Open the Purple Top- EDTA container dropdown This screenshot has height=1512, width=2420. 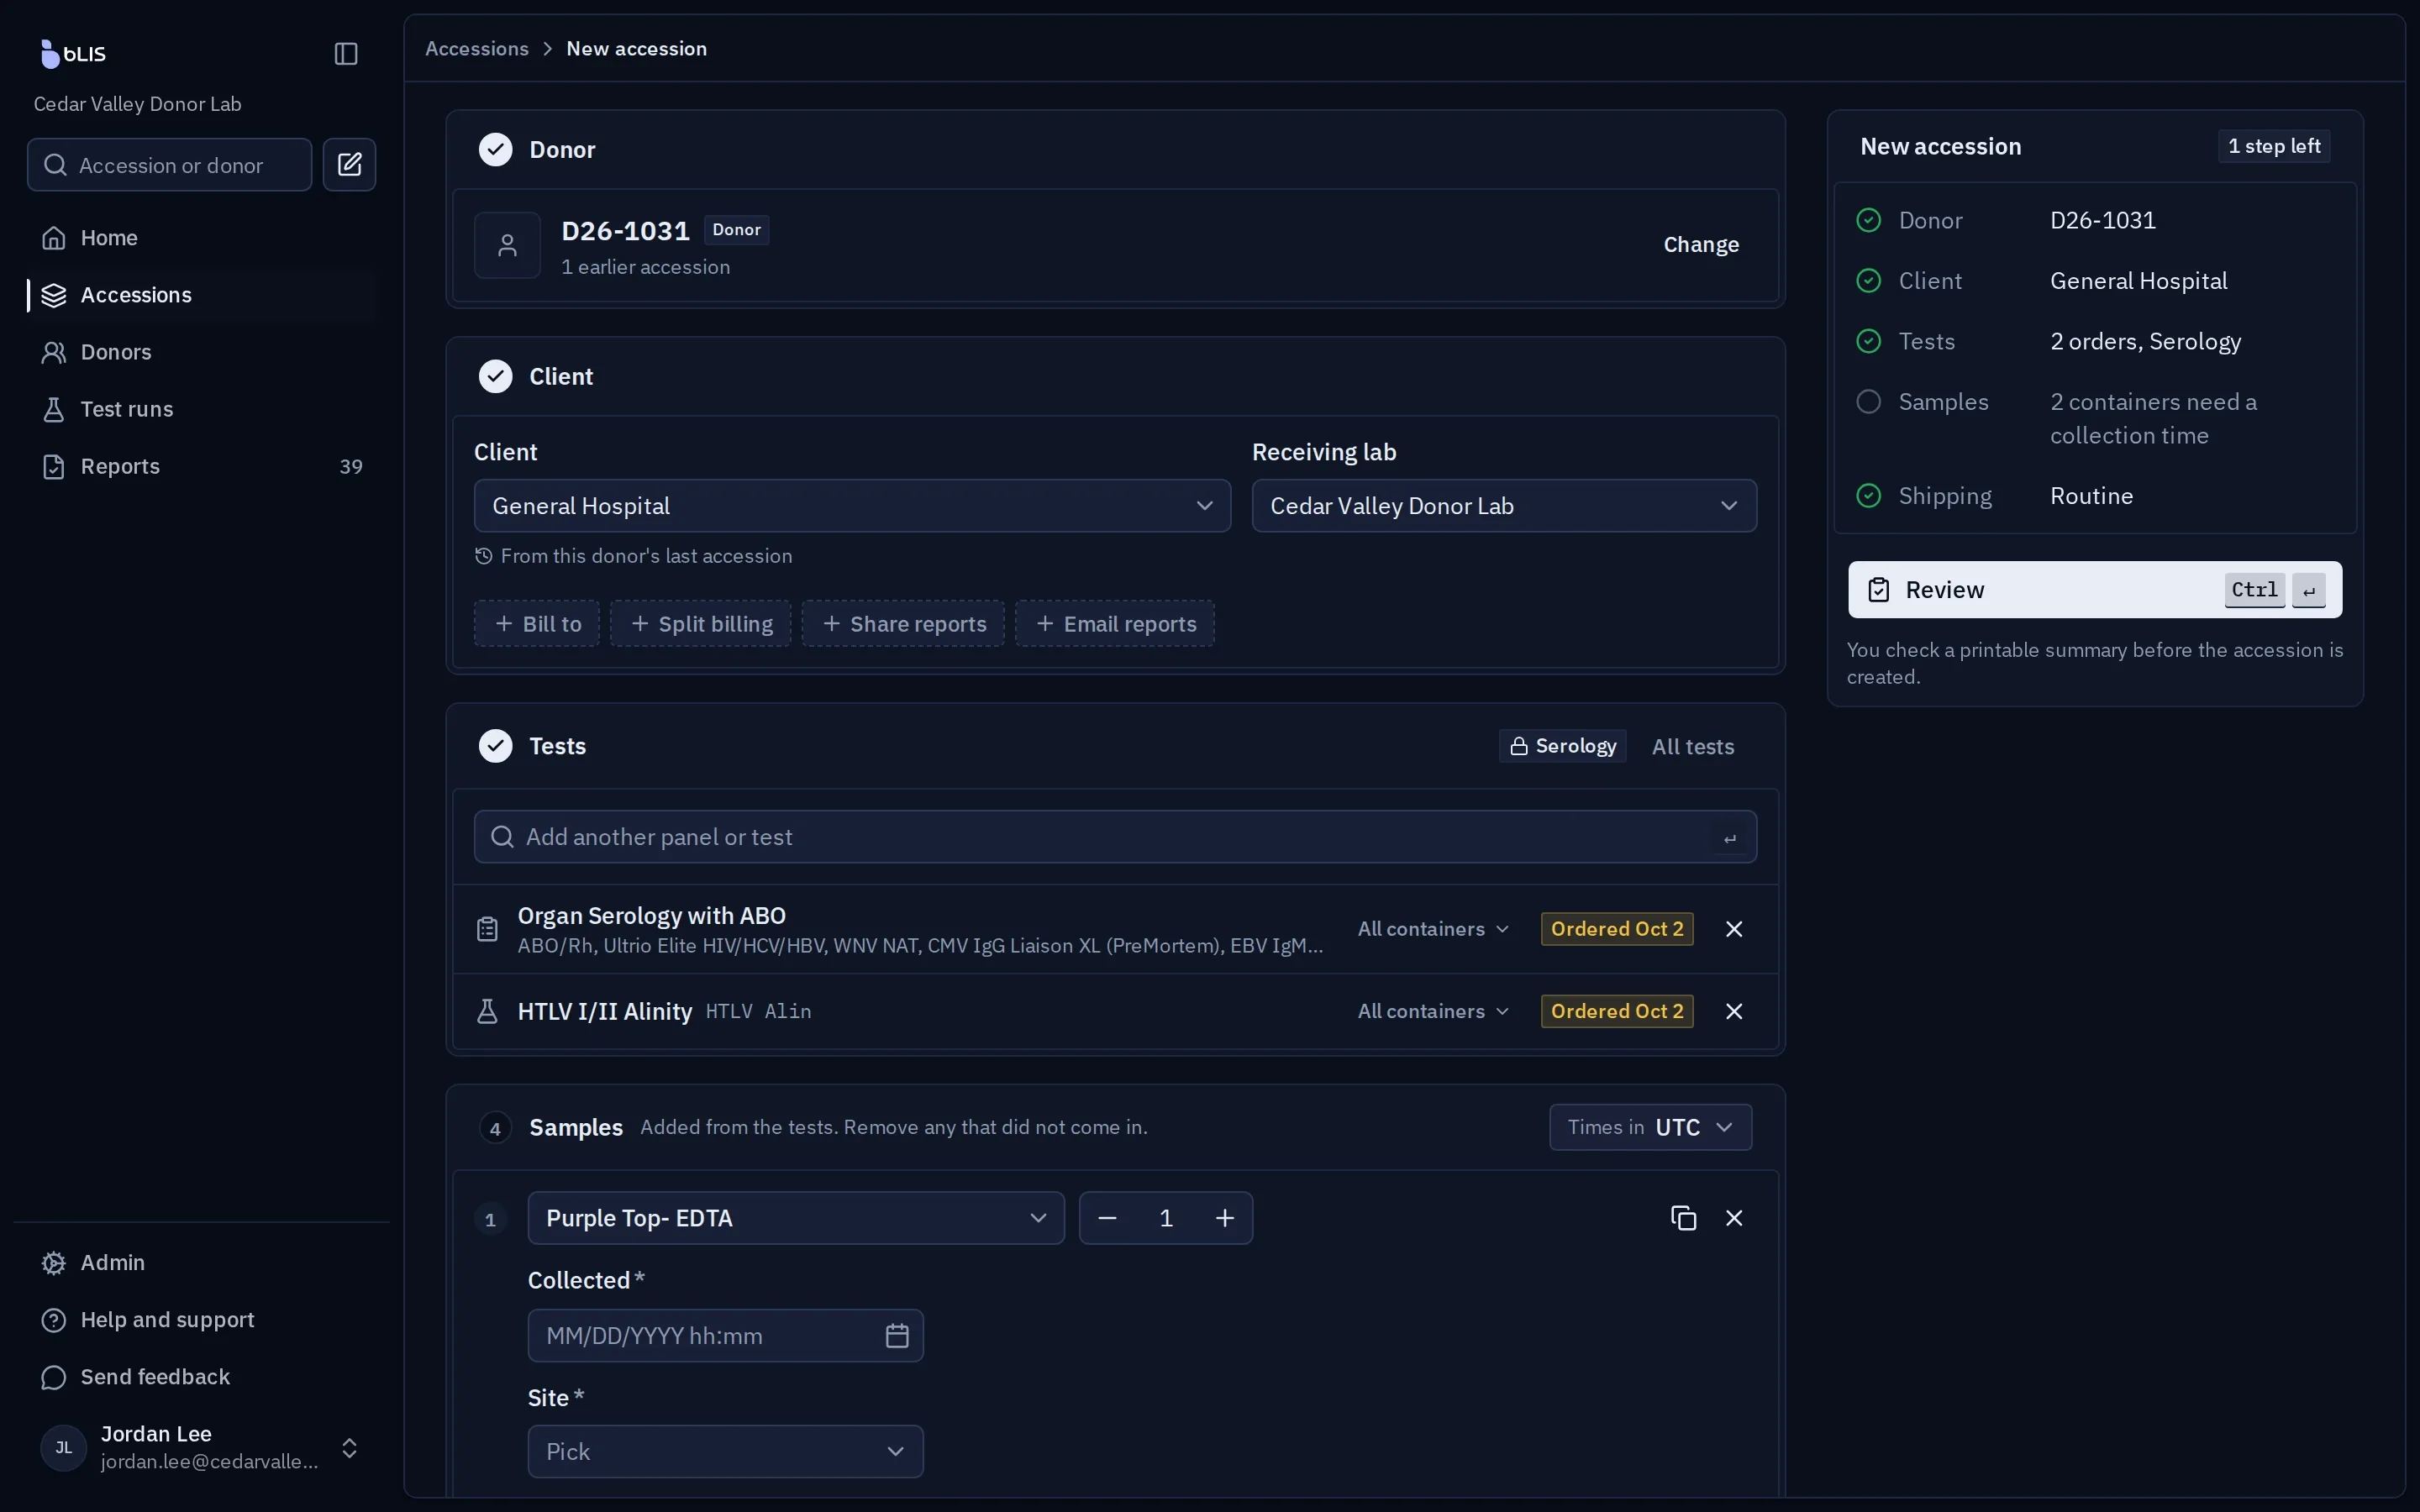point(796,1217)
